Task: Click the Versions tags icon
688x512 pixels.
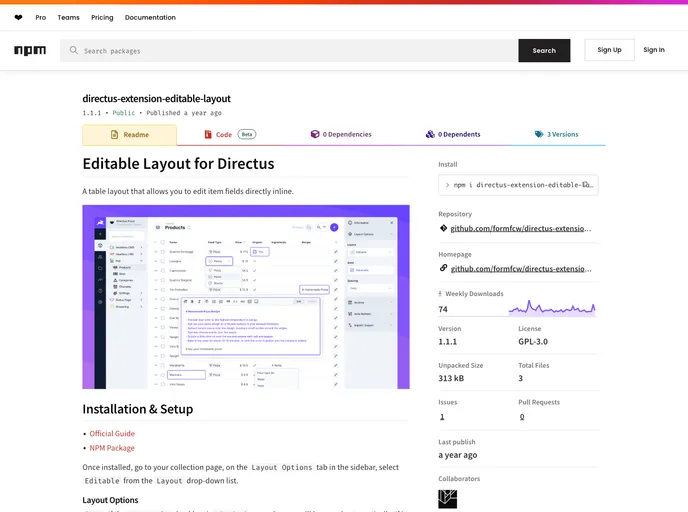Action: pyautogui.click(x=539, y=134)
